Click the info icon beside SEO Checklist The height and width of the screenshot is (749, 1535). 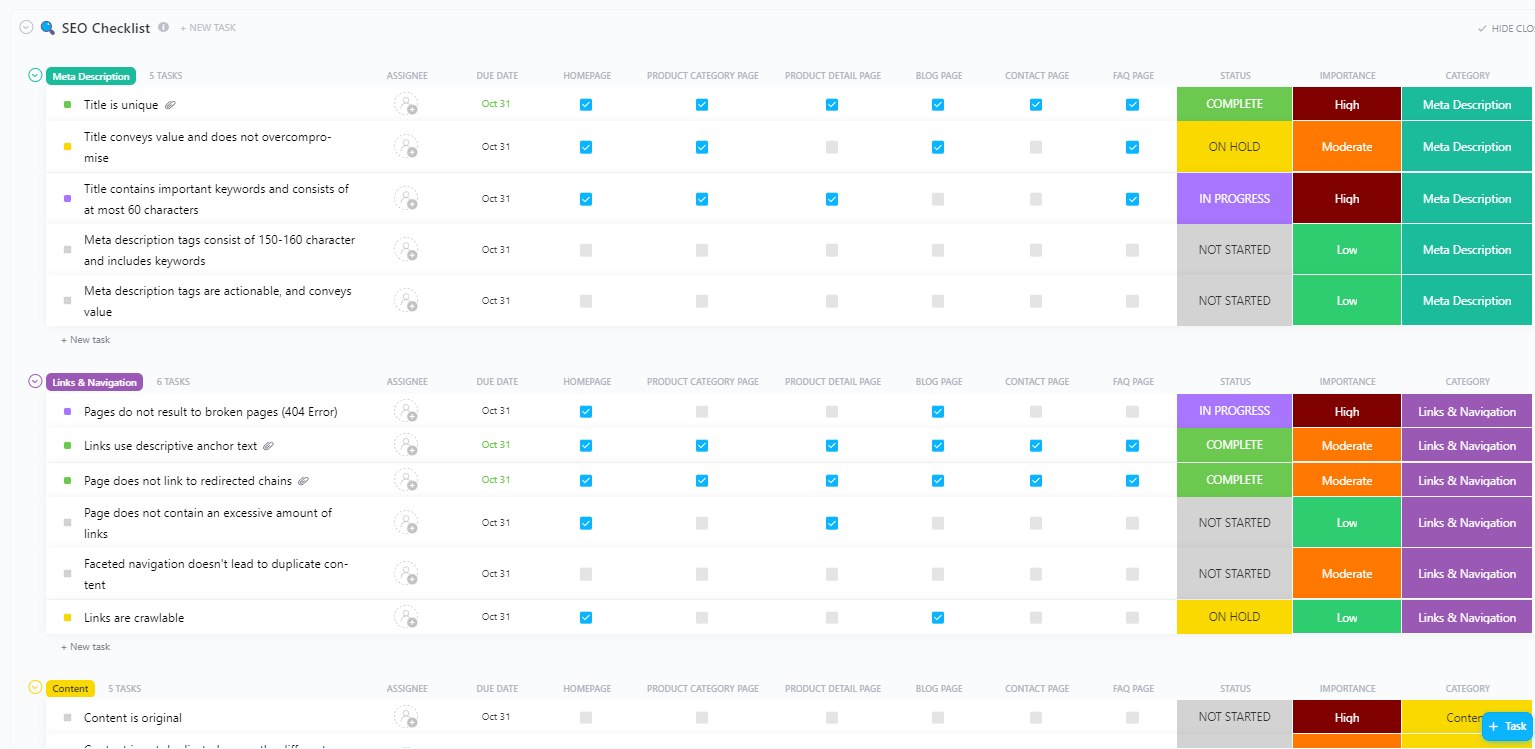click(164, 28)
